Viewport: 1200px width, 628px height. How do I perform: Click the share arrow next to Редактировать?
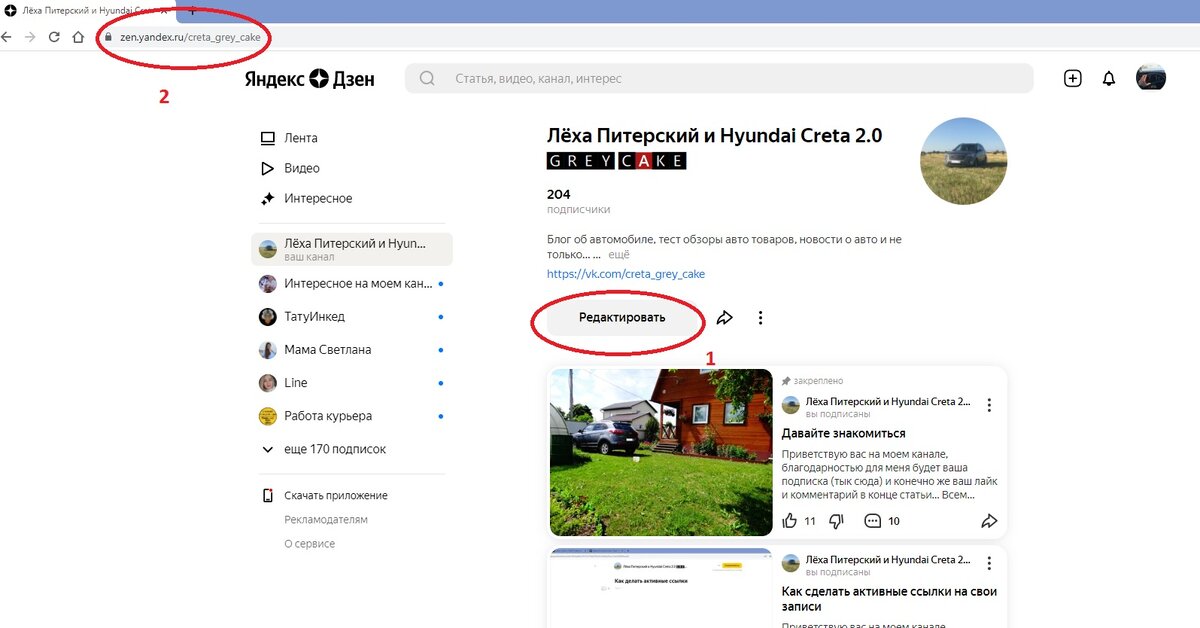click(725, 317)
